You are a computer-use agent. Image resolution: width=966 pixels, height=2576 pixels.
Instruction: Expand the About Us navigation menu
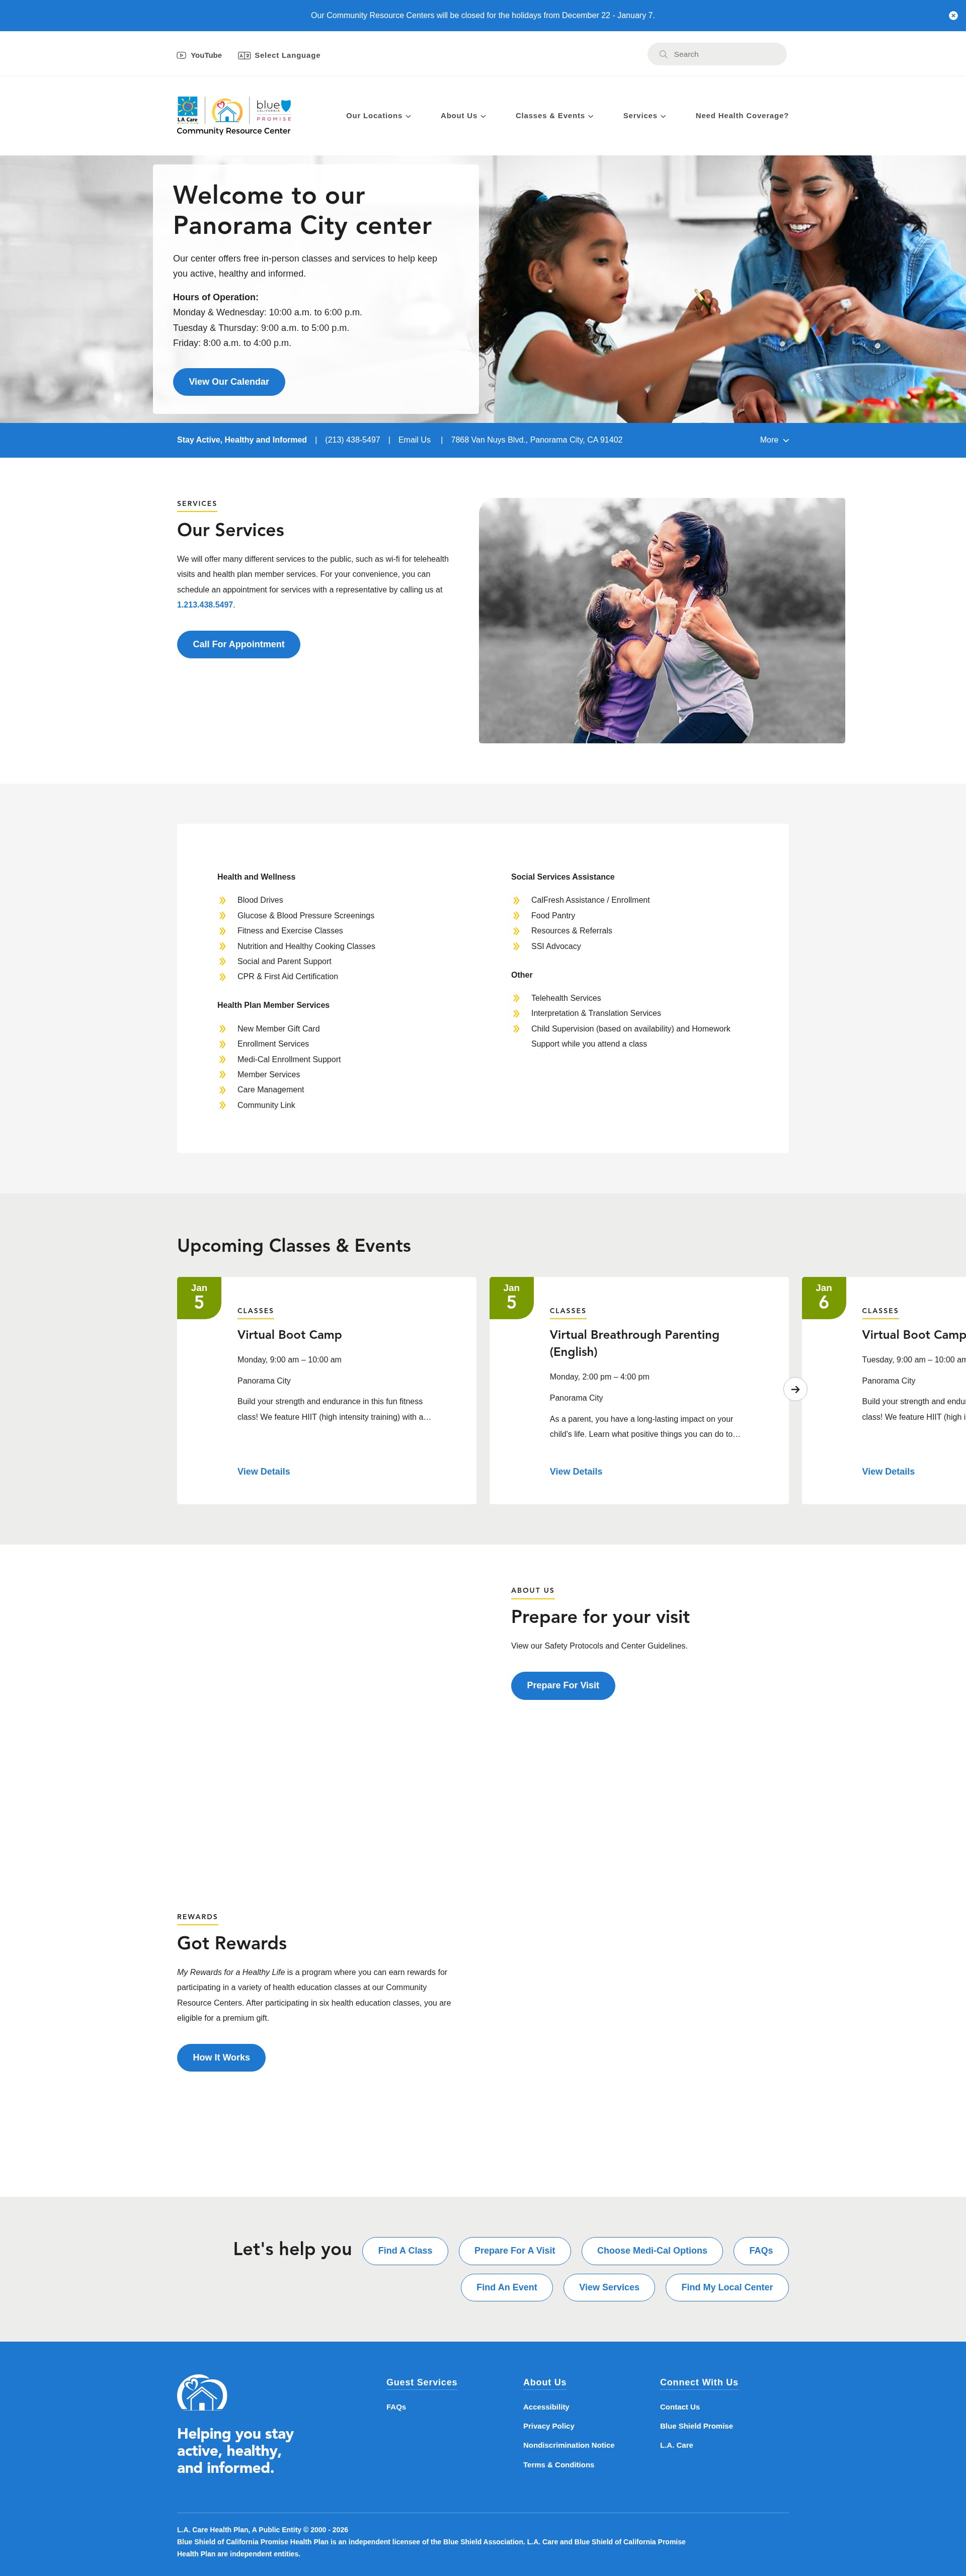(x=463, y=116)
